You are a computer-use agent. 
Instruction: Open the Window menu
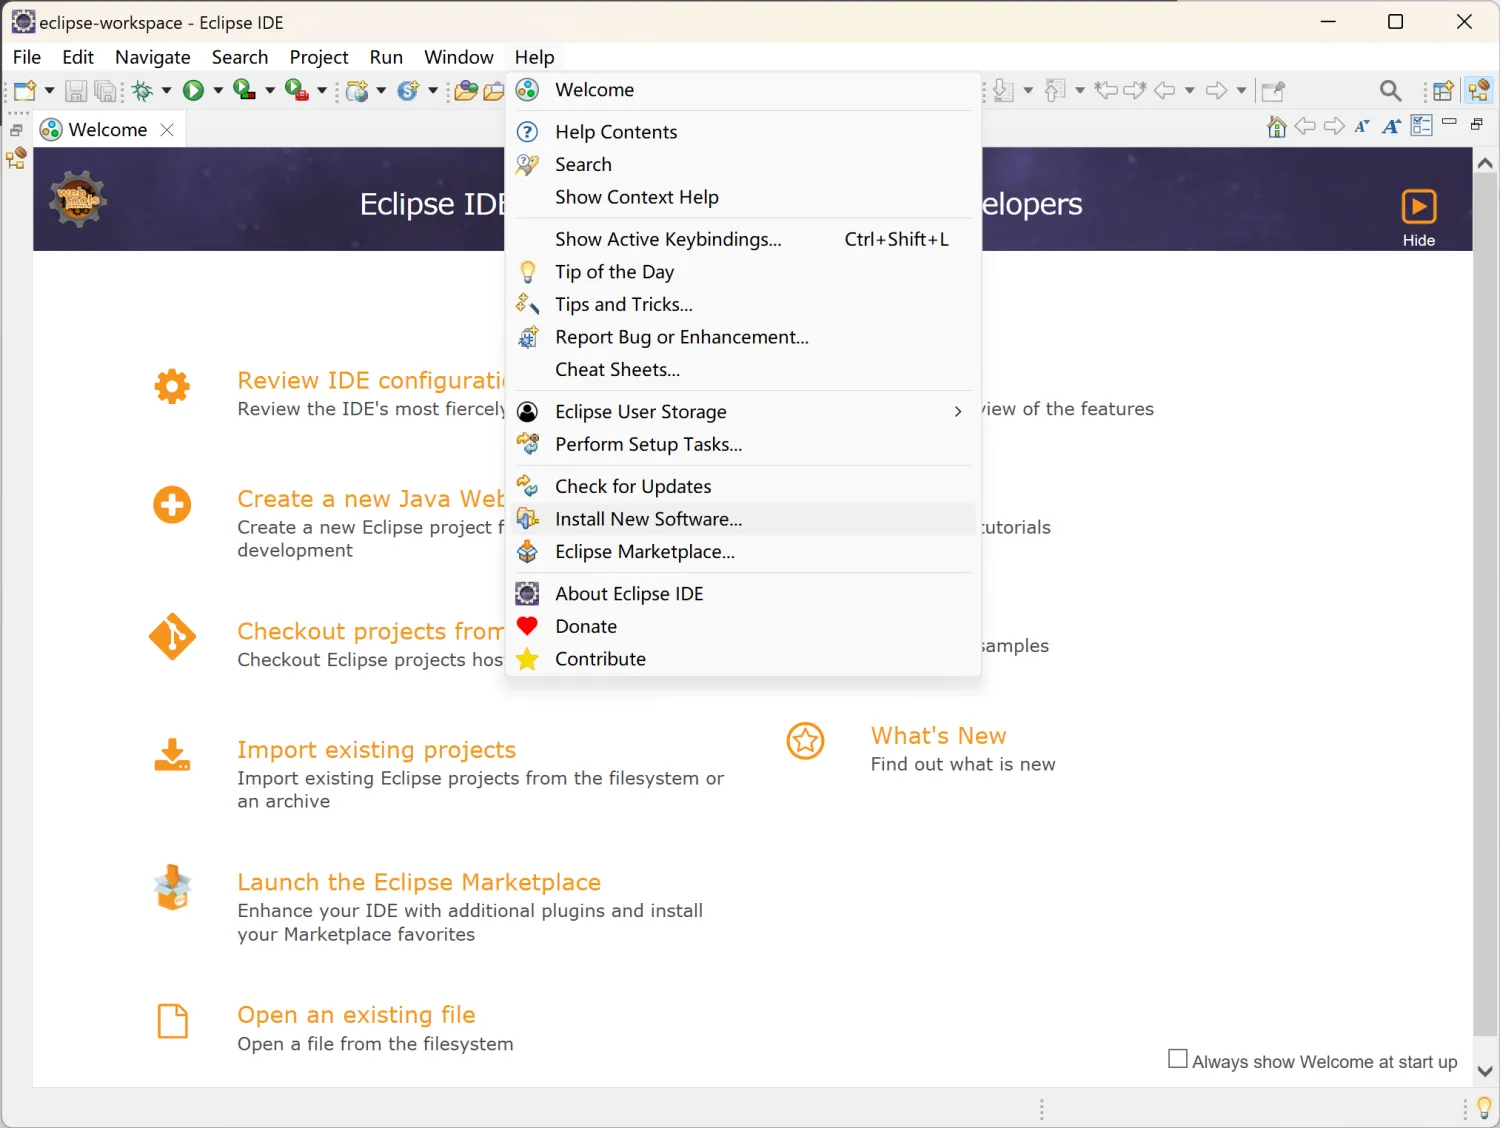458,57
